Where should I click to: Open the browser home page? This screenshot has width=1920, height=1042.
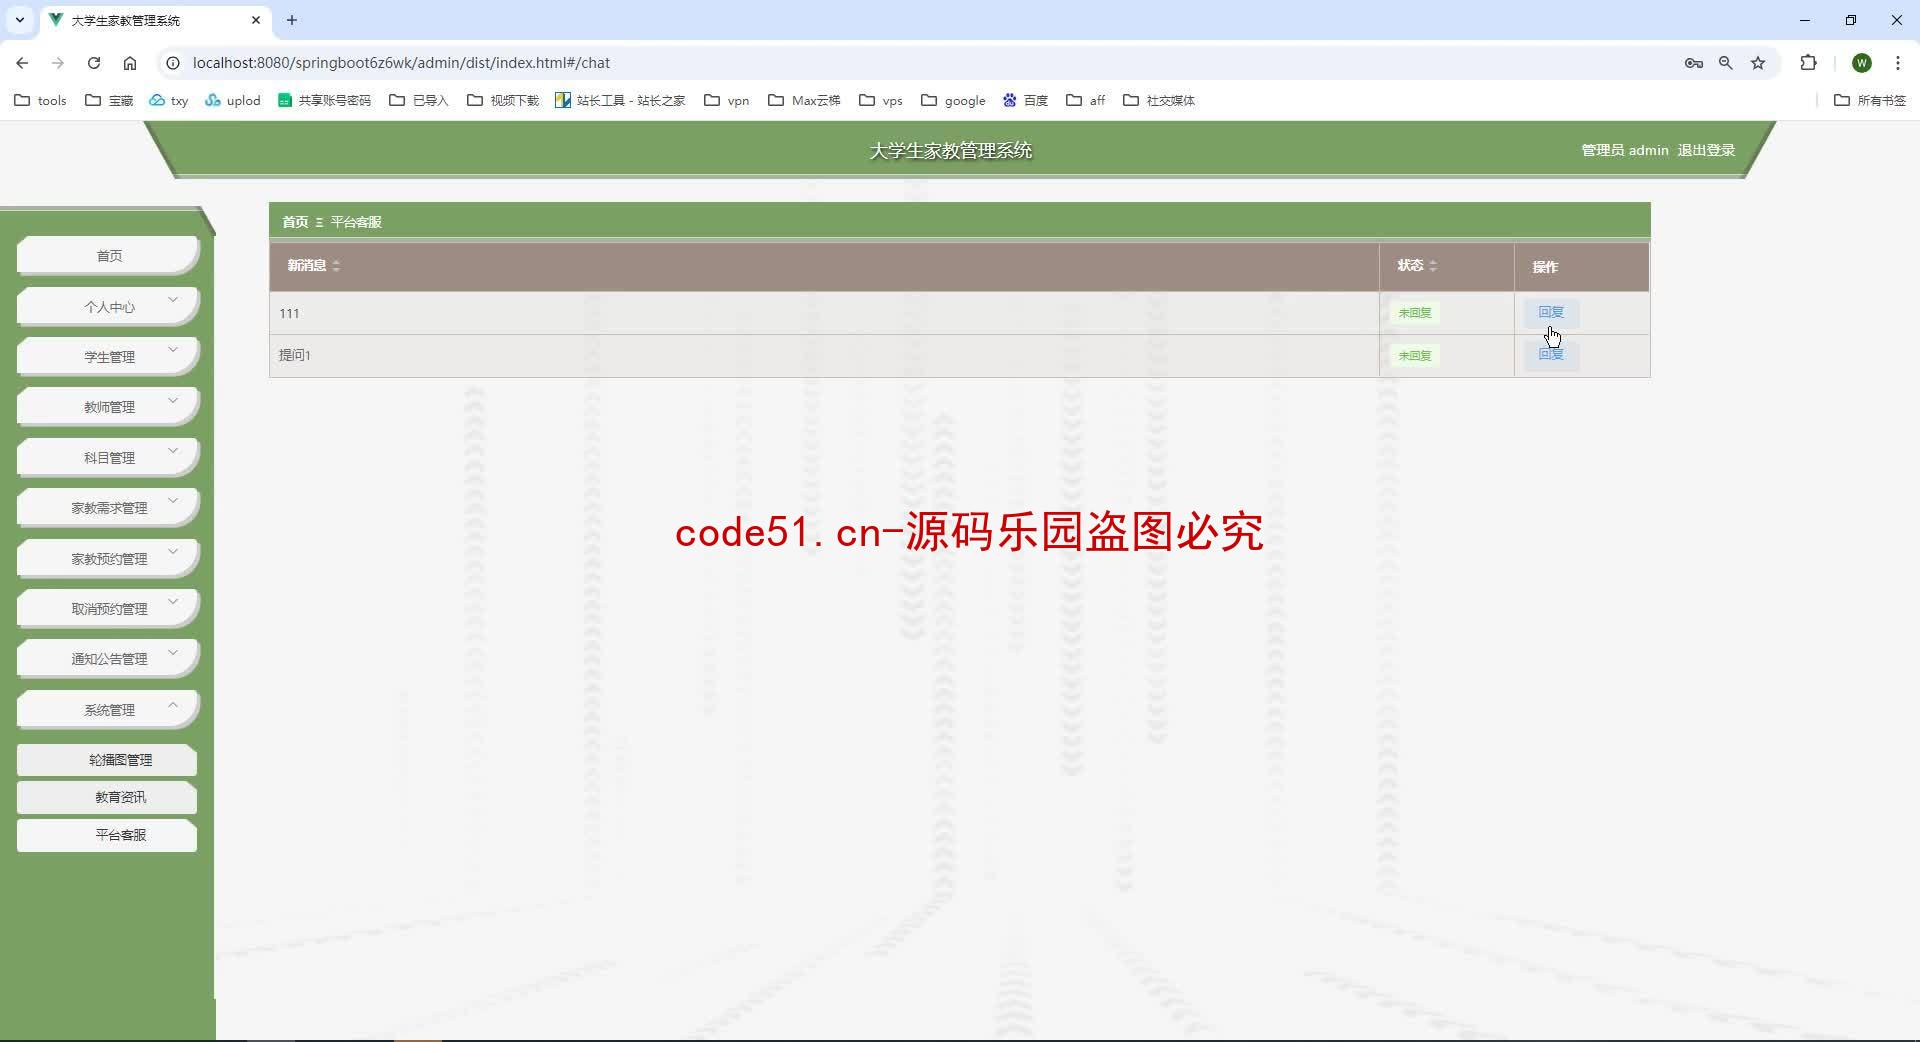(130, 62)
